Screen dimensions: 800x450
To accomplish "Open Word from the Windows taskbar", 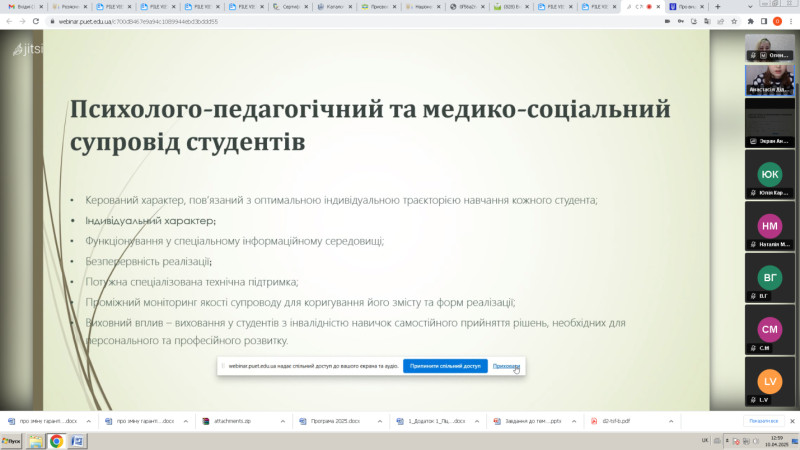I will click(78, 440).
